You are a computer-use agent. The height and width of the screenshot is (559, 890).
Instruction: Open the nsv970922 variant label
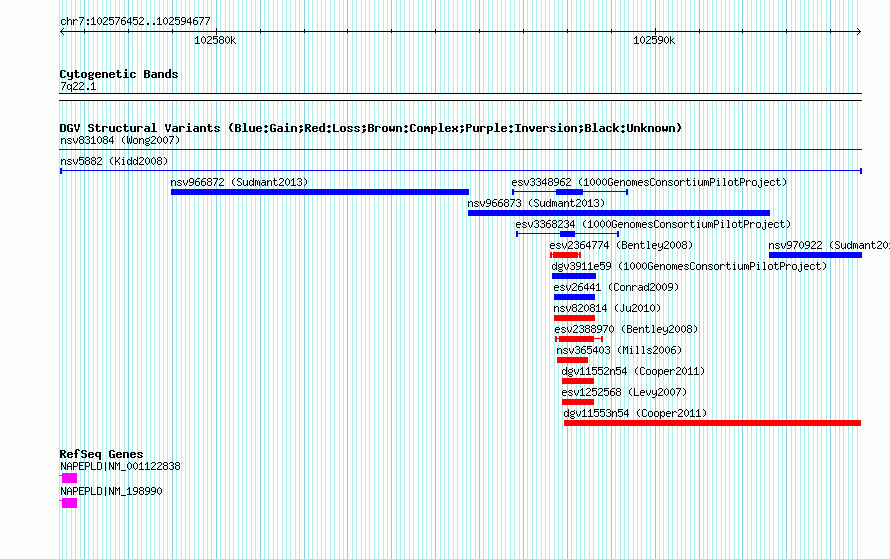coord(829,245)
